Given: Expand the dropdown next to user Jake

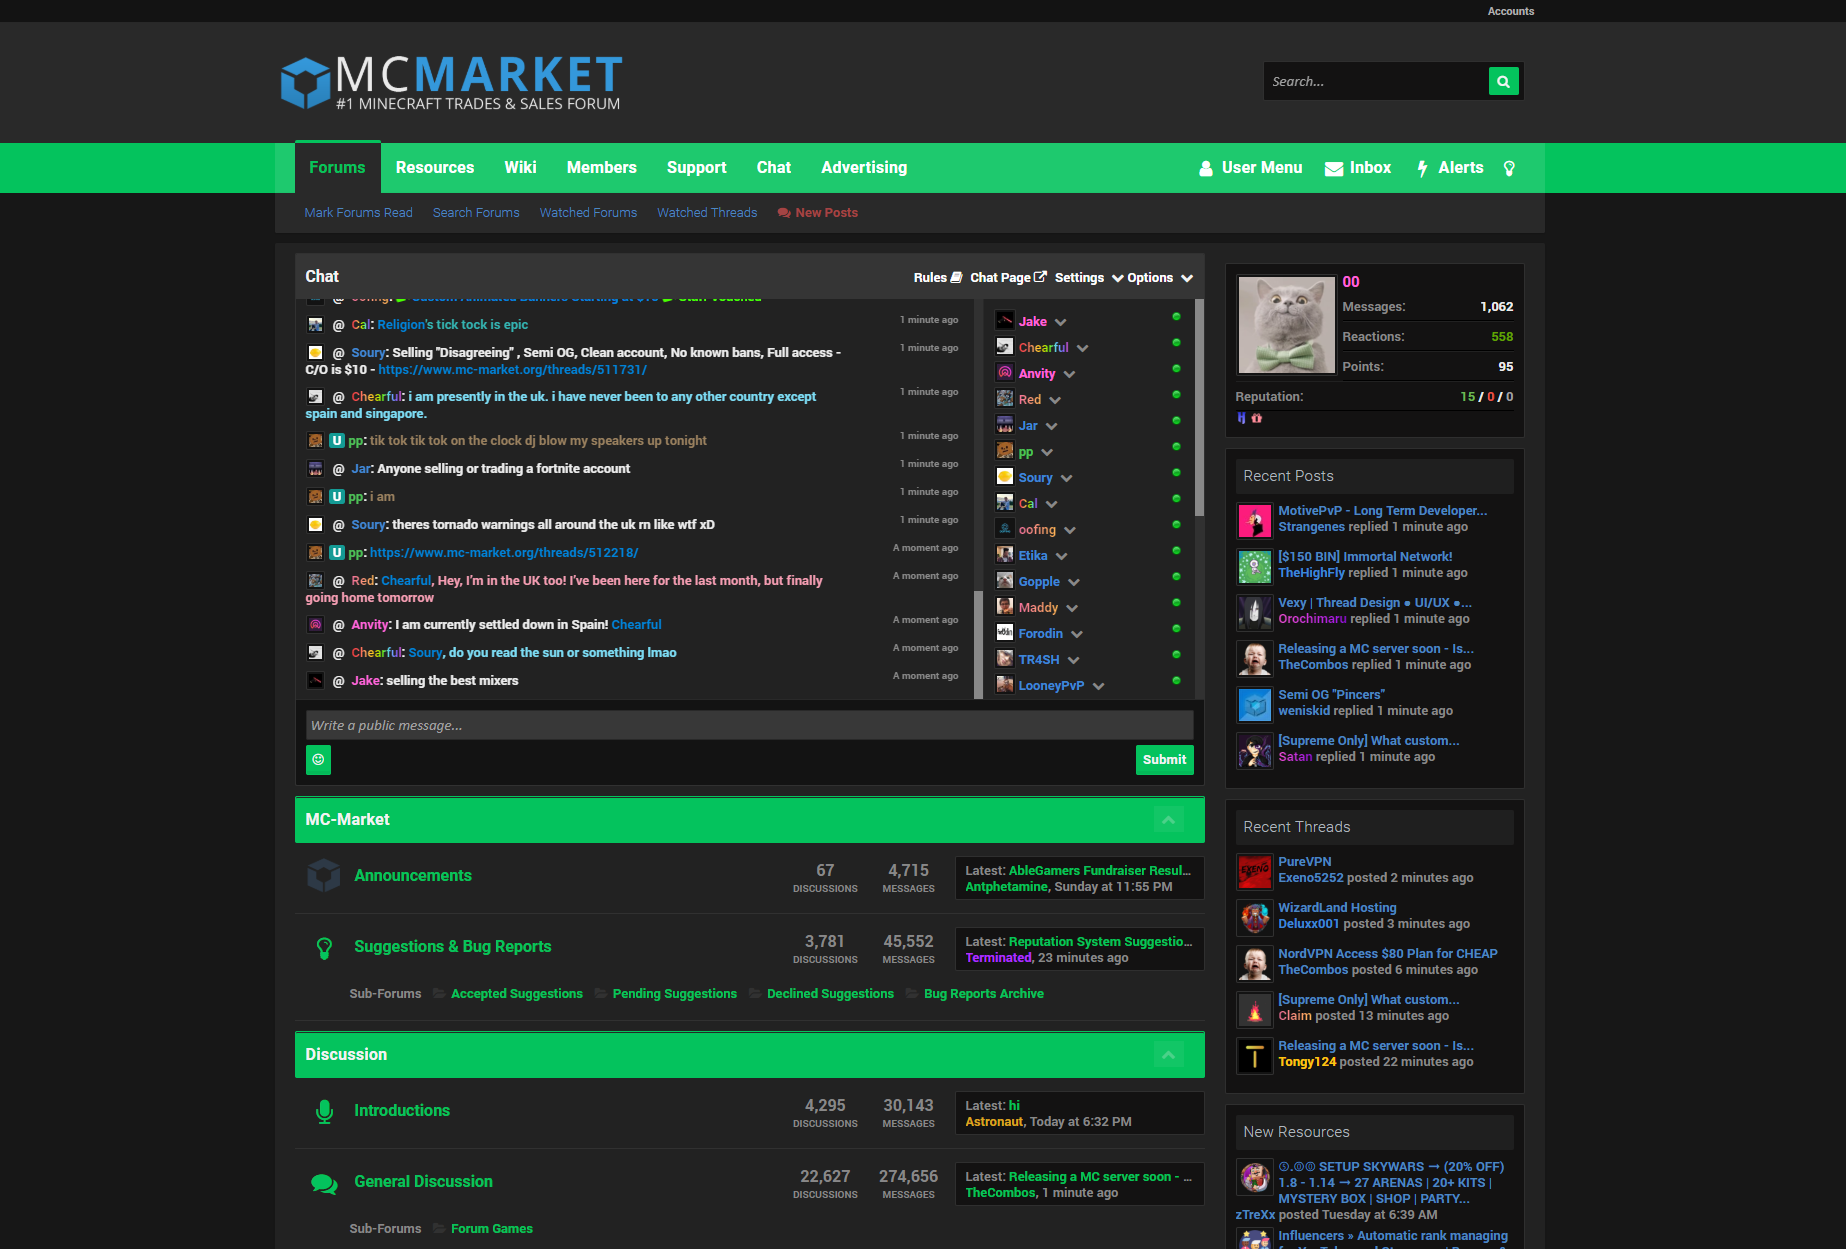Looking at the screenshot, I should 1060,322.
